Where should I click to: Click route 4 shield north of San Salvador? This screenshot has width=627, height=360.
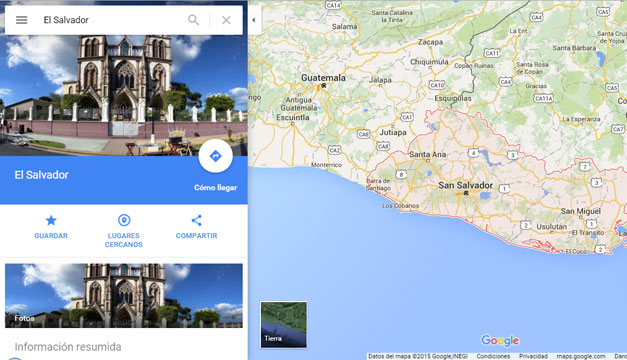tap(473, 152)
